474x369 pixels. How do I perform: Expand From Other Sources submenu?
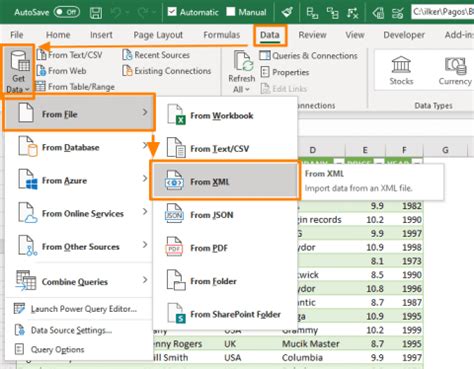(x=79, y=247)
